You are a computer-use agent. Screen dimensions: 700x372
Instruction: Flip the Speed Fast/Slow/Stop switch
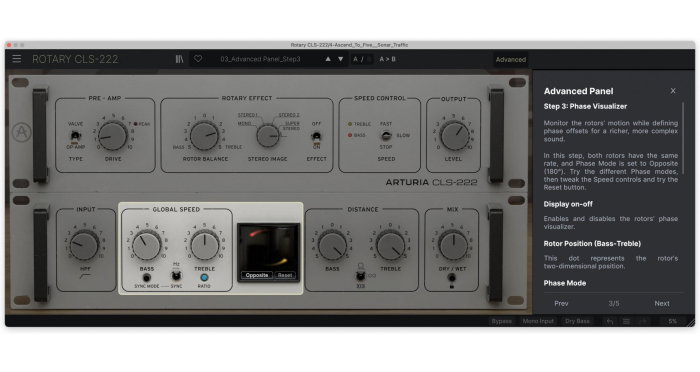[x=386, y=135]
